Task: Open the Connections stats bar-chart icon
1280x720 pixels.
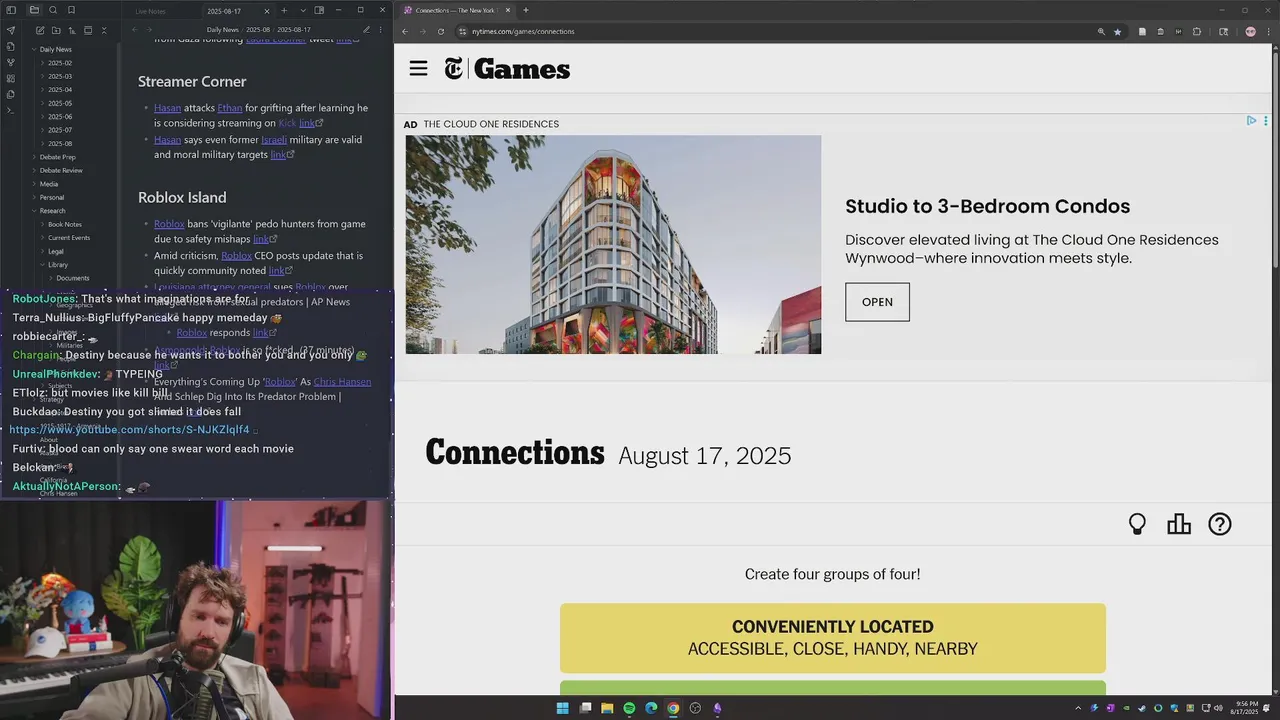Action: point(1179,524)
